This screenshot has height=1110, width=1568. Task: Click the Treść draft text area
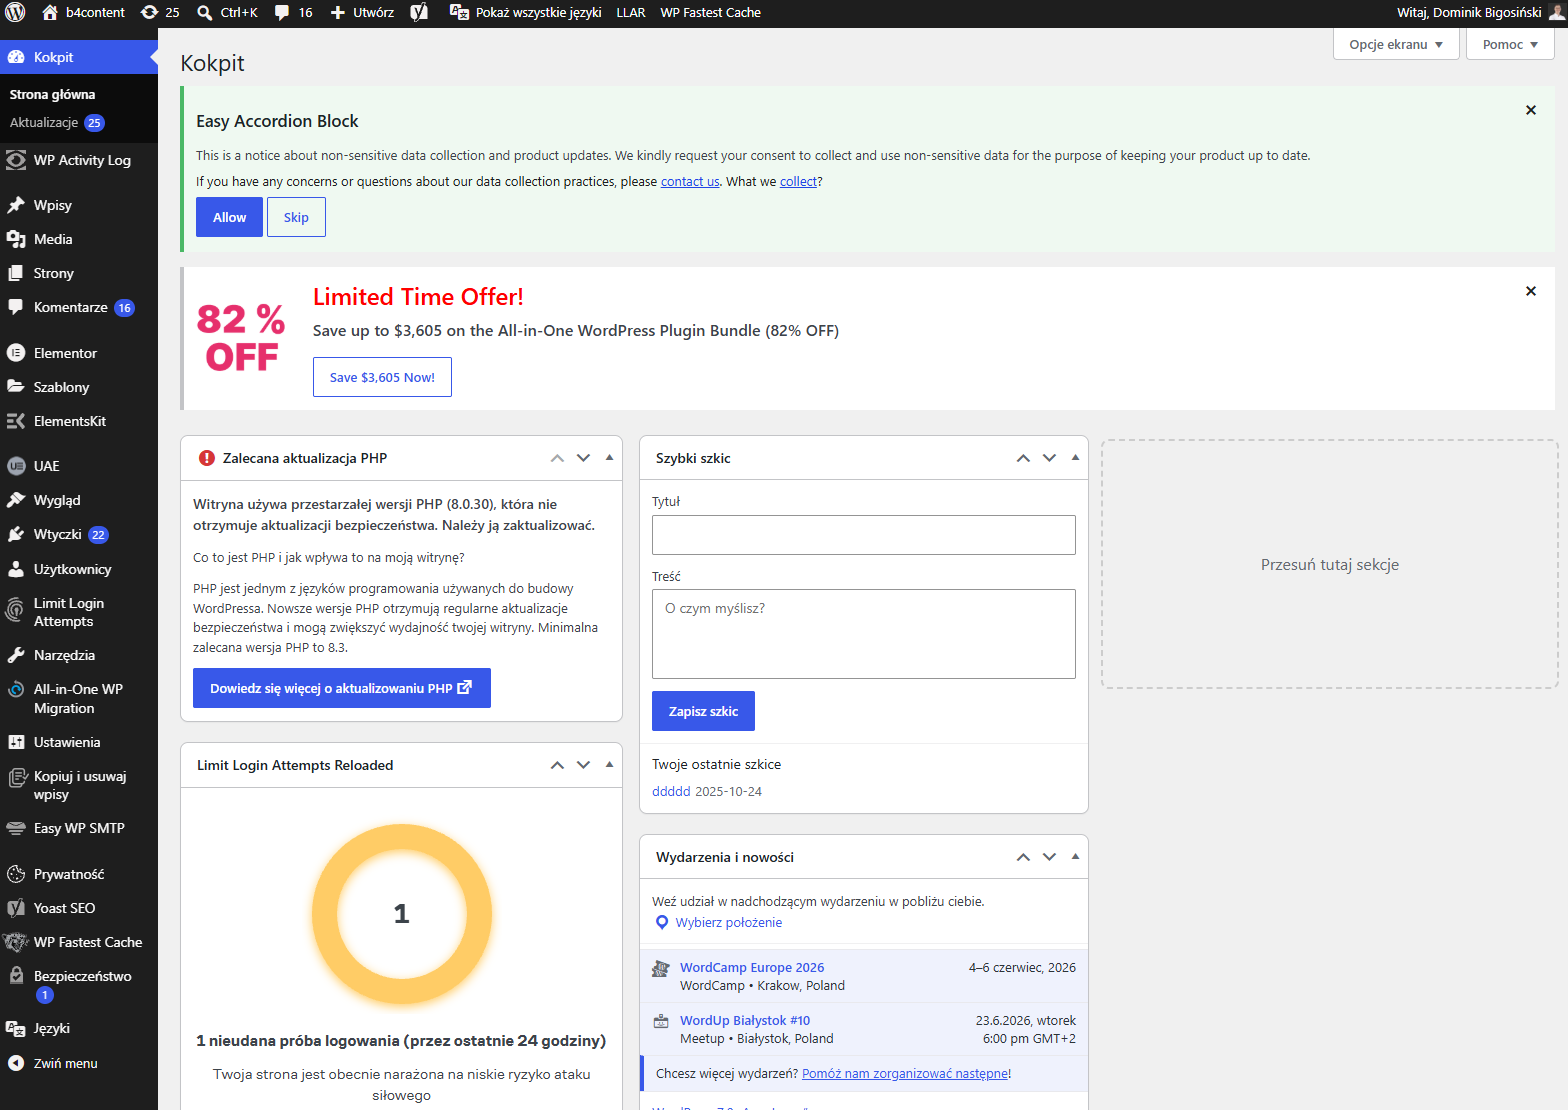863,634
